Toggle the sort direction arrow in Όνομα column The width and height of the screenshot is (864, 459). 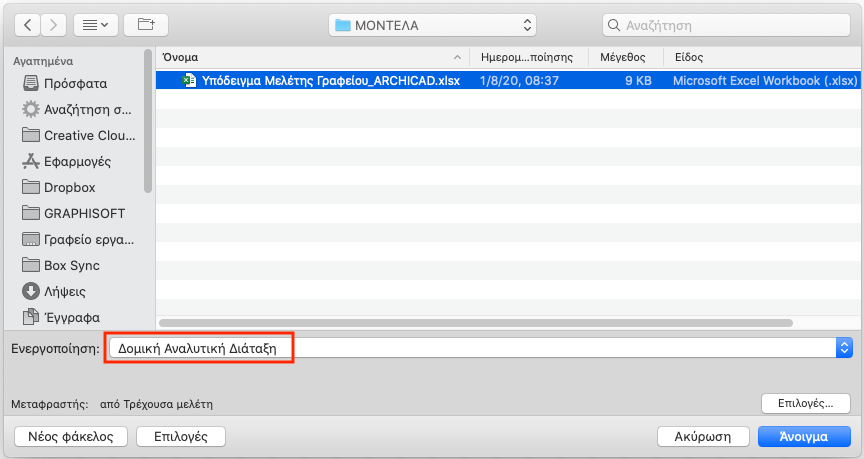pyautogui.click(x=457, y=57)
